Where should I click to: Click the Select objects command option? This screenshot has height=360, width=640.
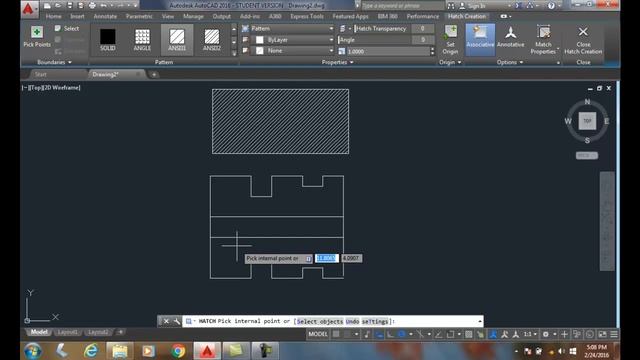tap(320, 321)
